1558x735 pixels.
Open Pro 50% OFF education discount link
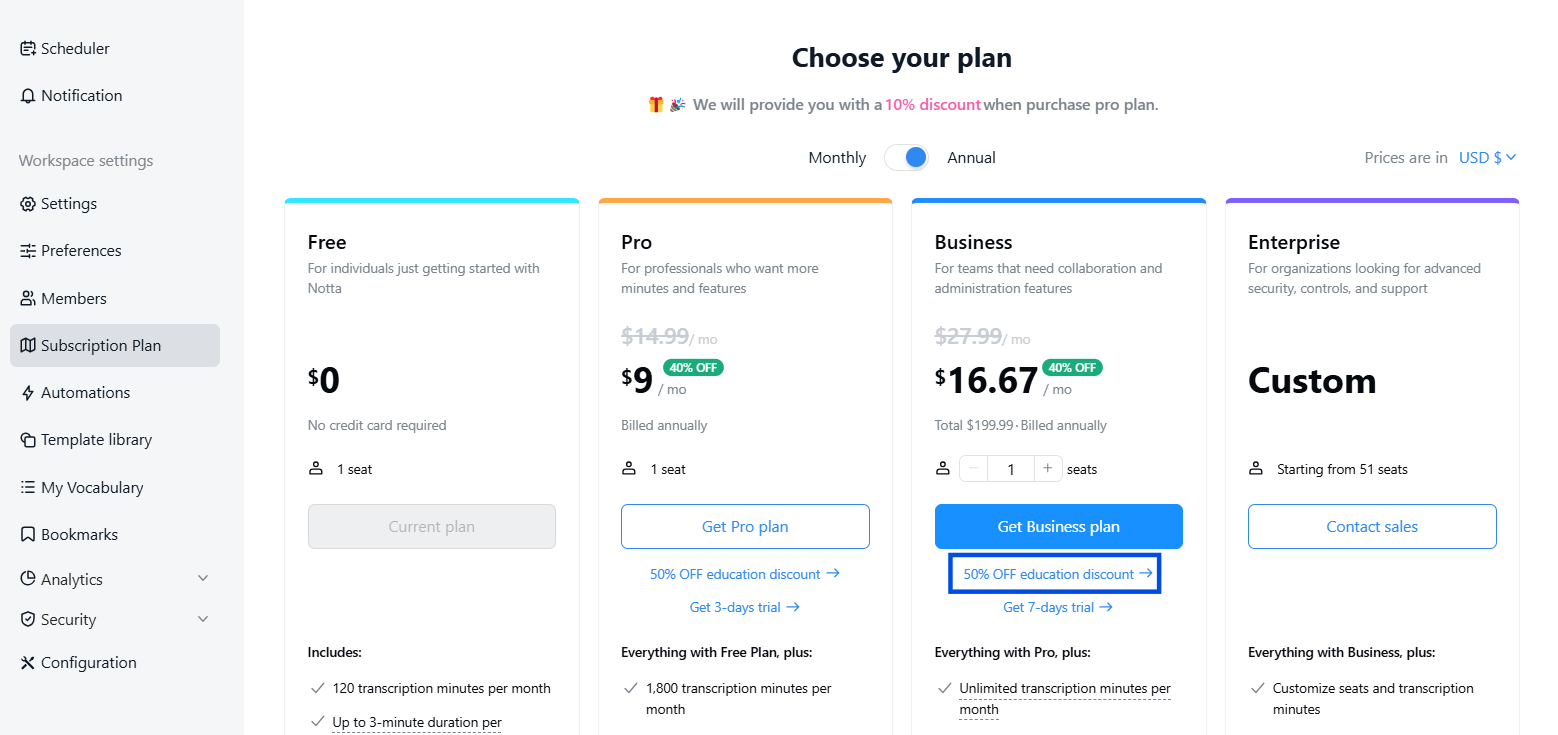click(x=744, y=574)
